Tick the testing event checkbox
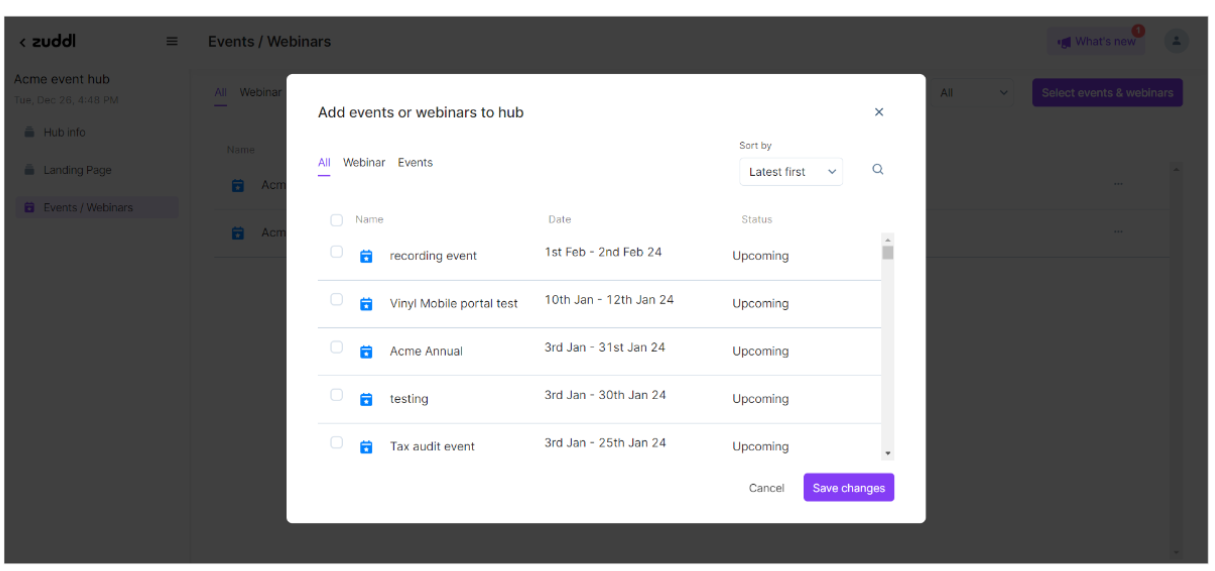This screenshot has height=571, width=1215. pyautogui.click(x=337, y=395)
